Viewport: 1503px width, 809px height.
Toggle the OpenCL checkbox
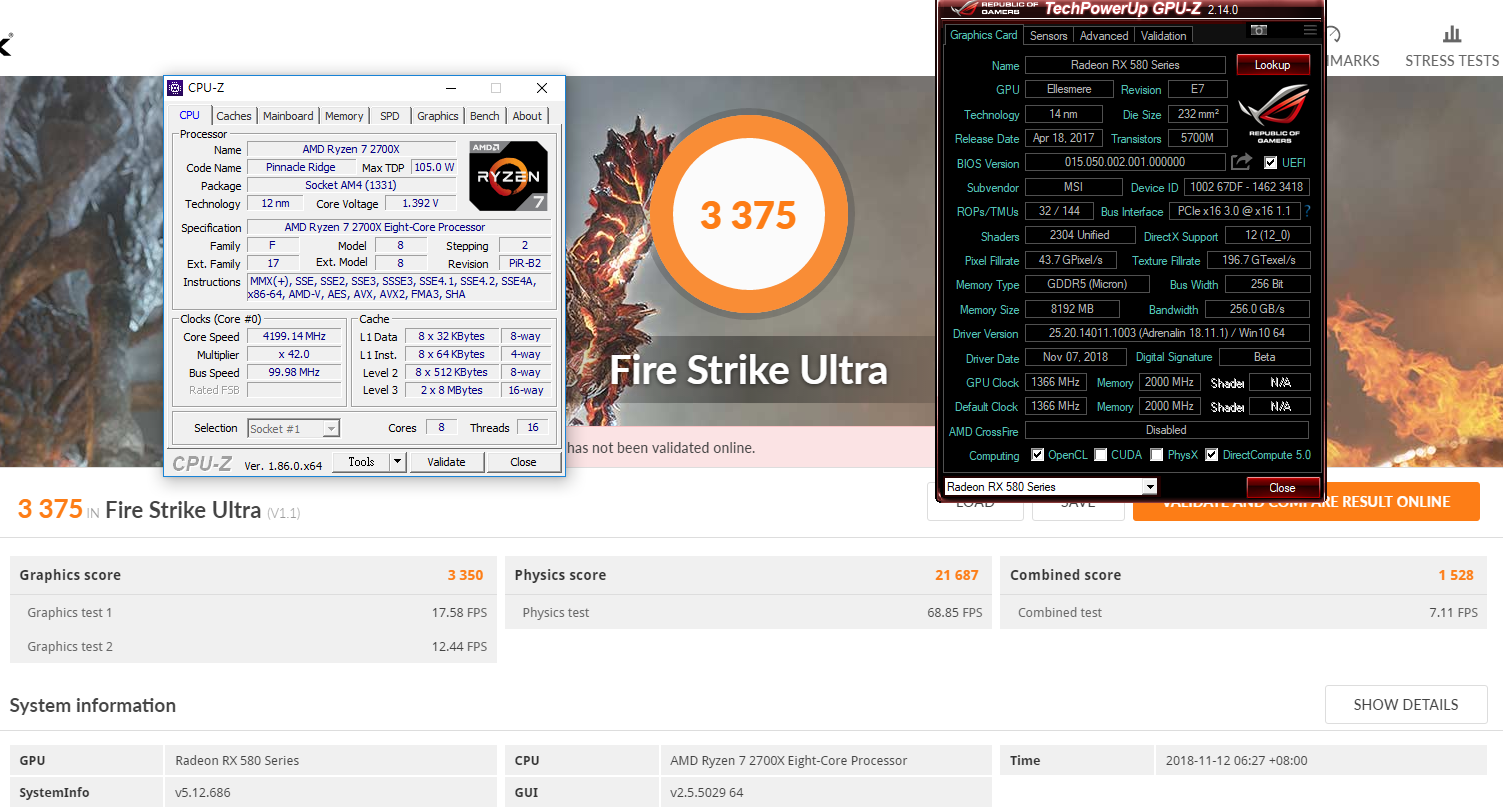[x=1038, y=455]
